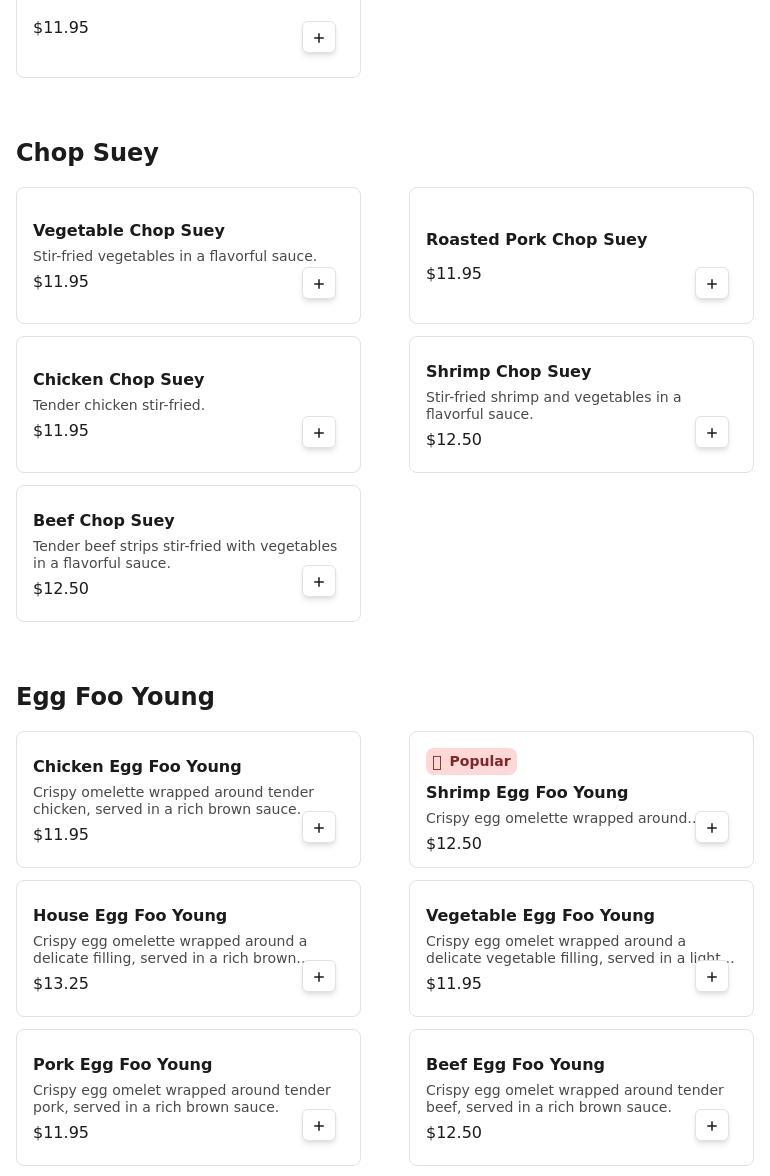Screen dimensions: 770x1176
Task: Open Beef Egg Foo Young item description
Action: pos(574,1098)
